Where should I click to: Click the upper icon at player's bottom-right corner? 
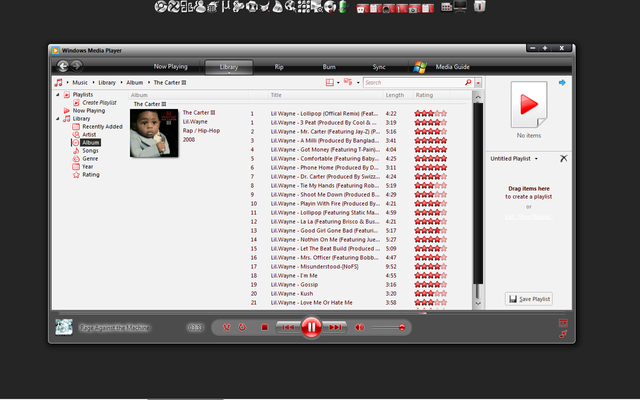(x=563, y=323)
